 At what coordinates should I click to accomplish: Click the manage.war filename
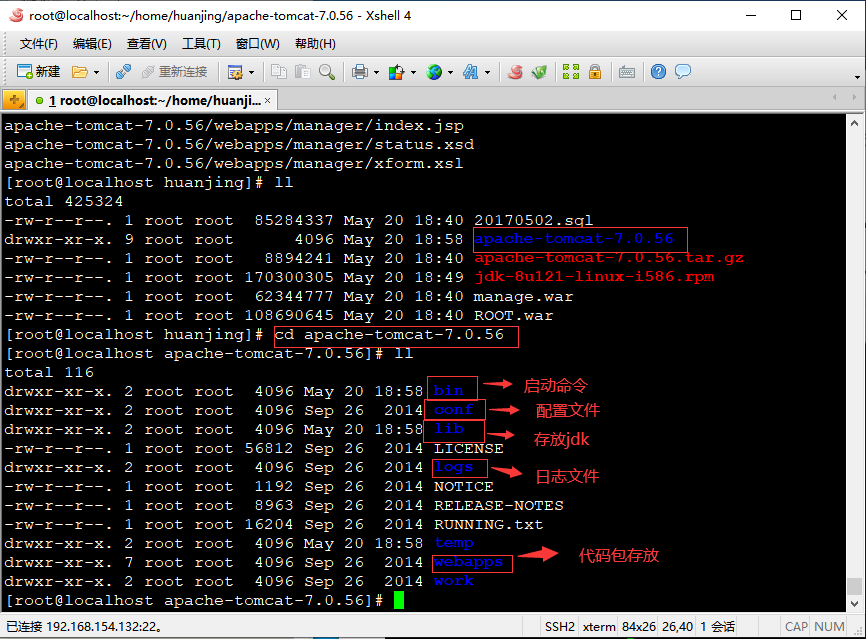click(523, 297)
